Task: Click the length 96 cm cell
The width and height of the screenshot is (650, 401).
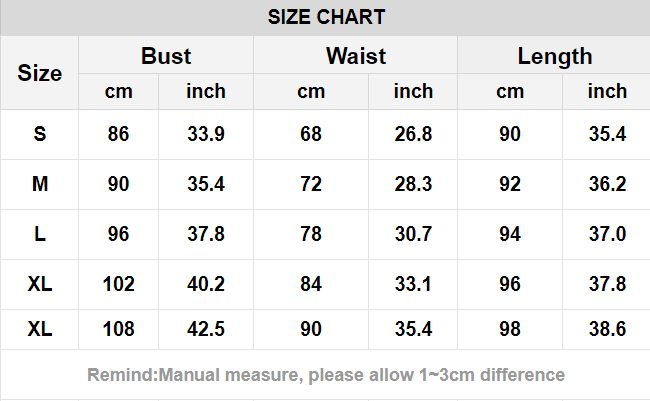Action: (x=509, y=284)
